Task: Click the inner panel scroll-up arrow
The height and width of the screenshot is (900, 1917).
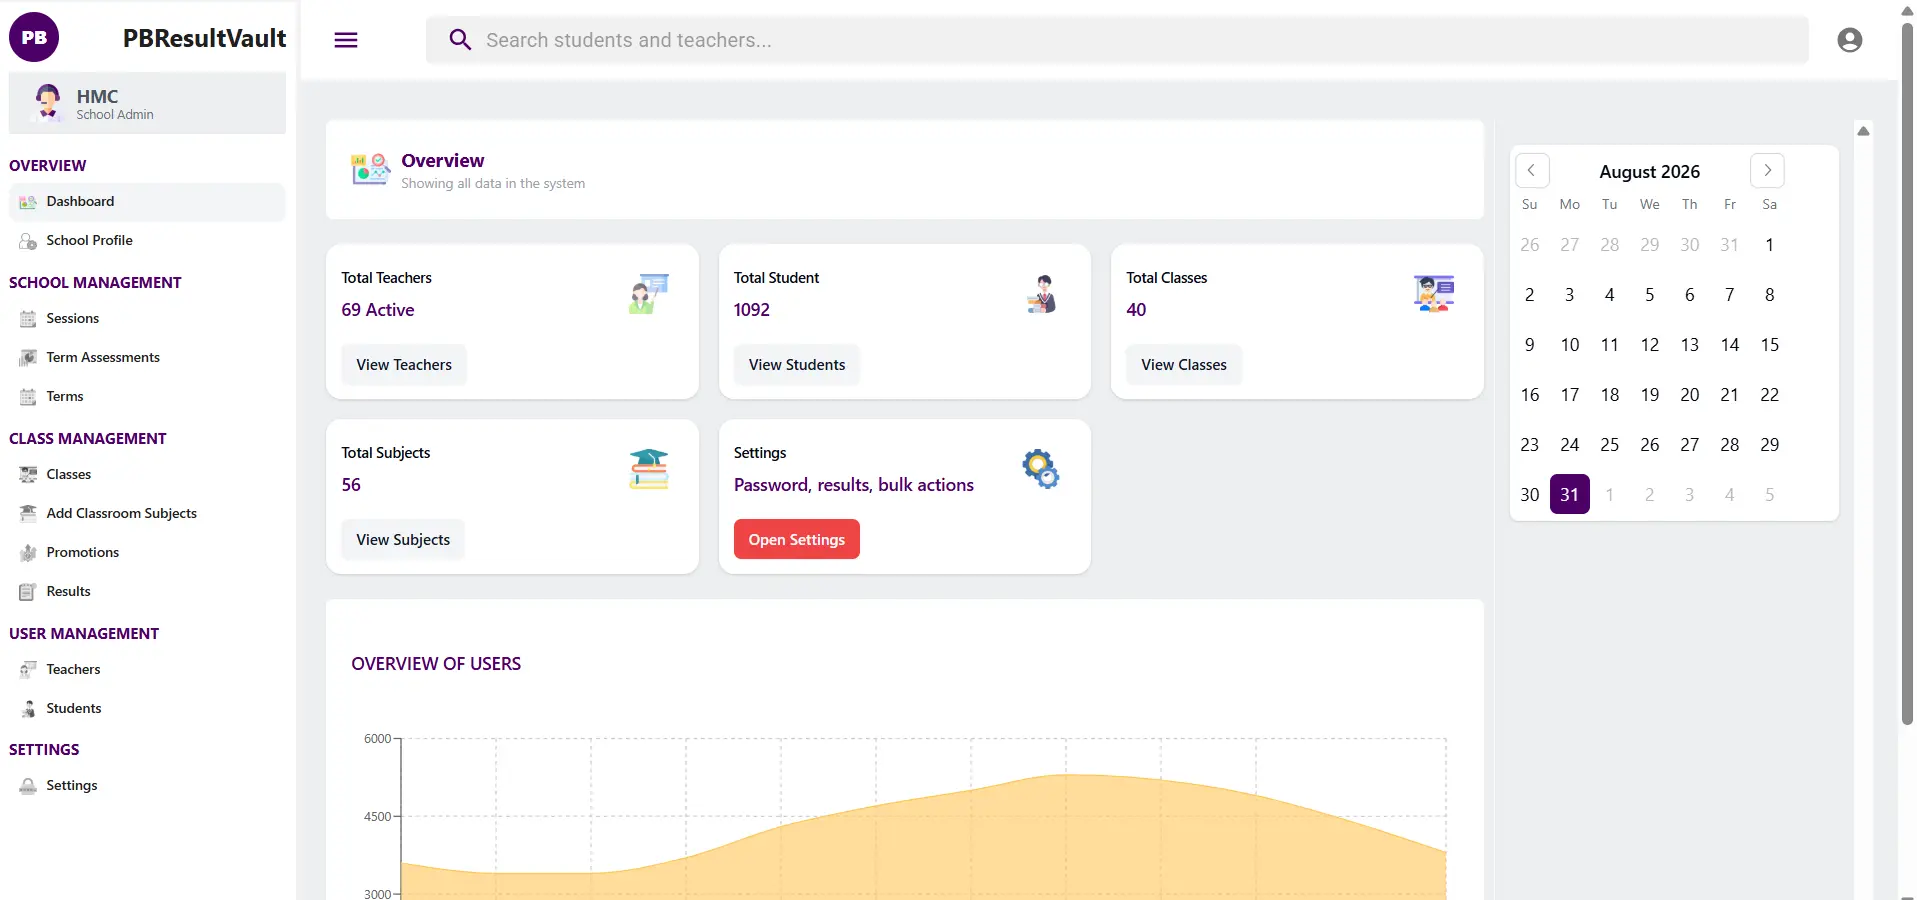Action: [1863, 131]
